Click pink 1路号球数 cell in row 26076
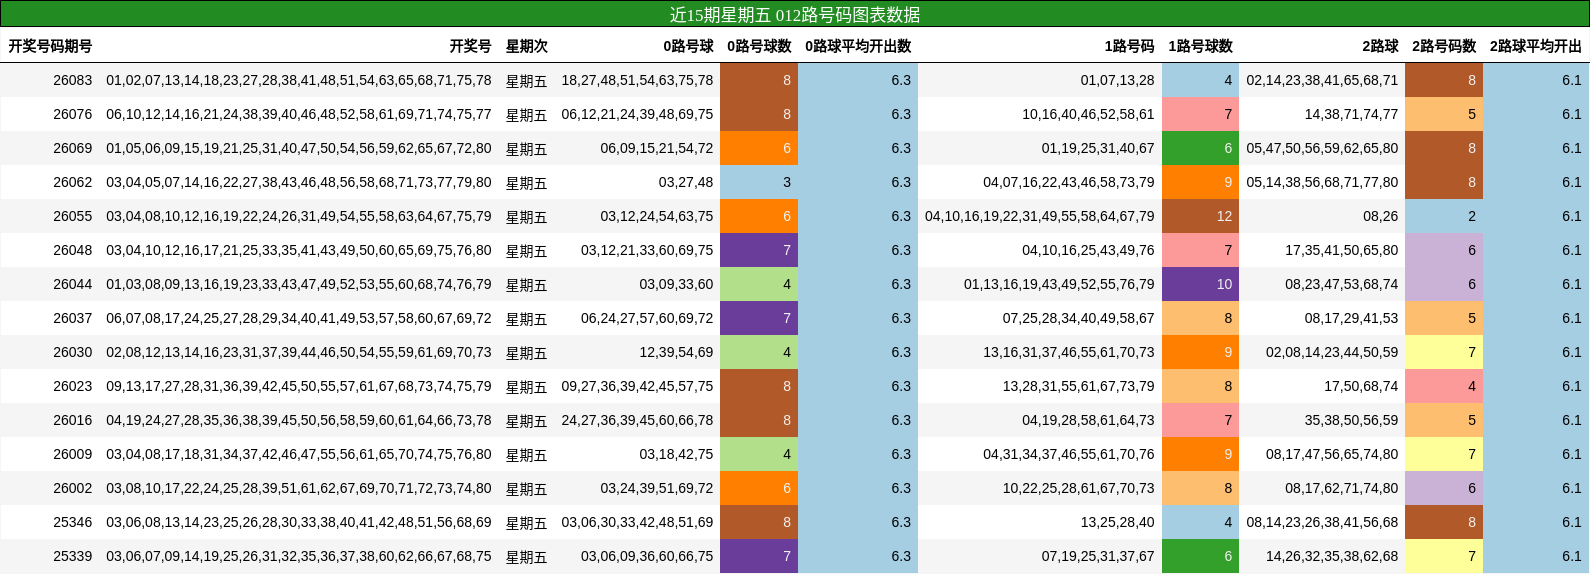 pos(1200,114)
